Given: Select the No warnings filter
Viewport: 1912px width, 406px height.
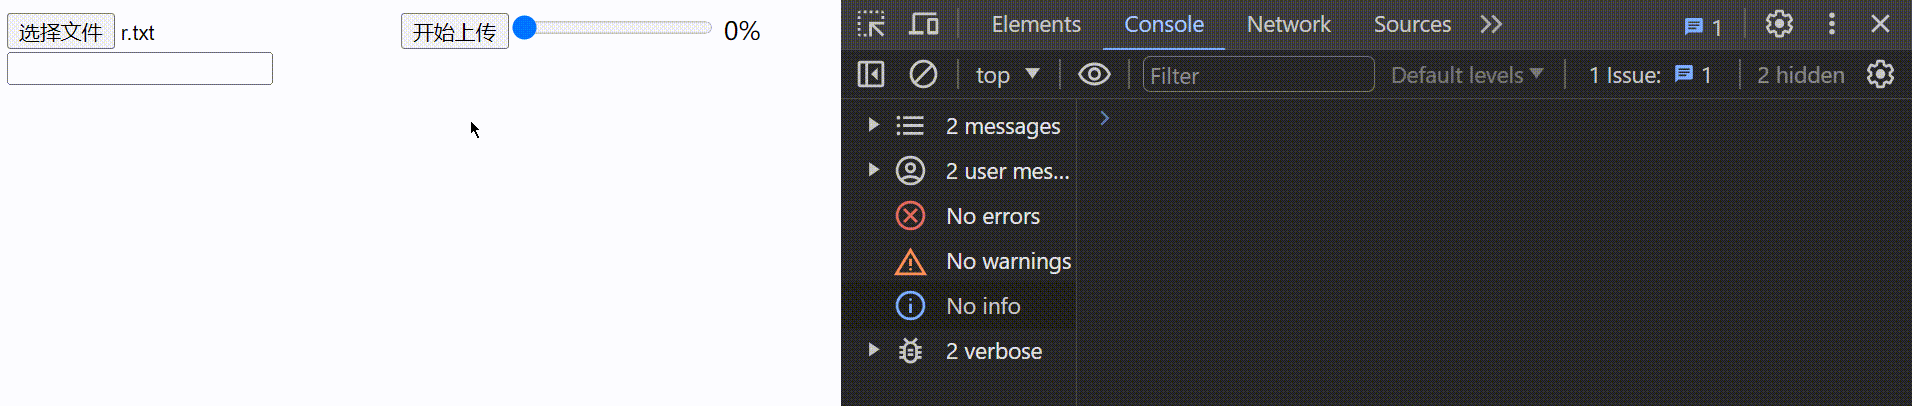Looking at the screenshot, I should [1008, 261].
